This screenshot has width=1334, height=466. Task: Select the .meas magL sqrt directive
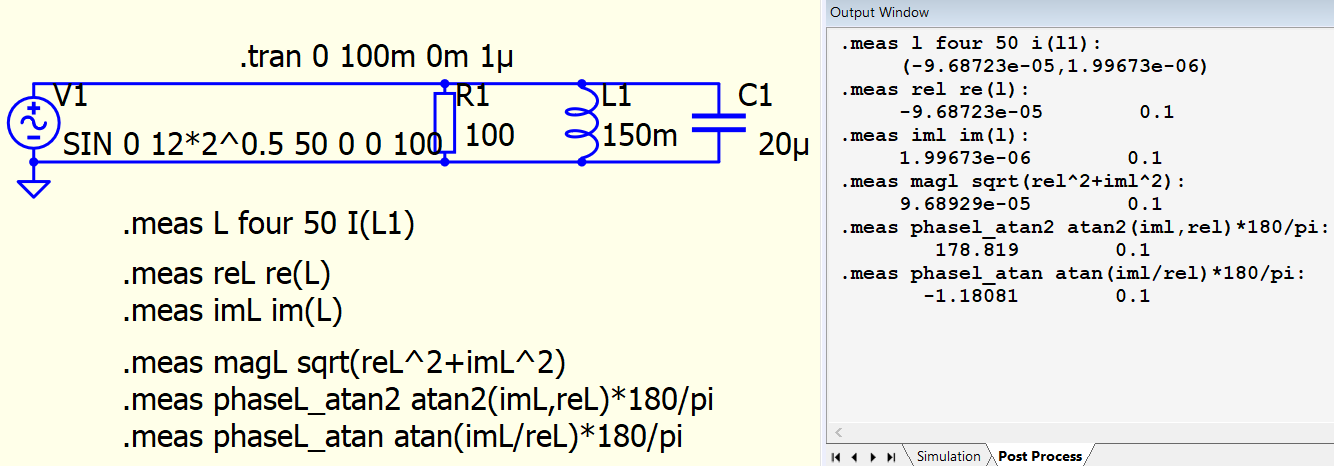[346, 364]
